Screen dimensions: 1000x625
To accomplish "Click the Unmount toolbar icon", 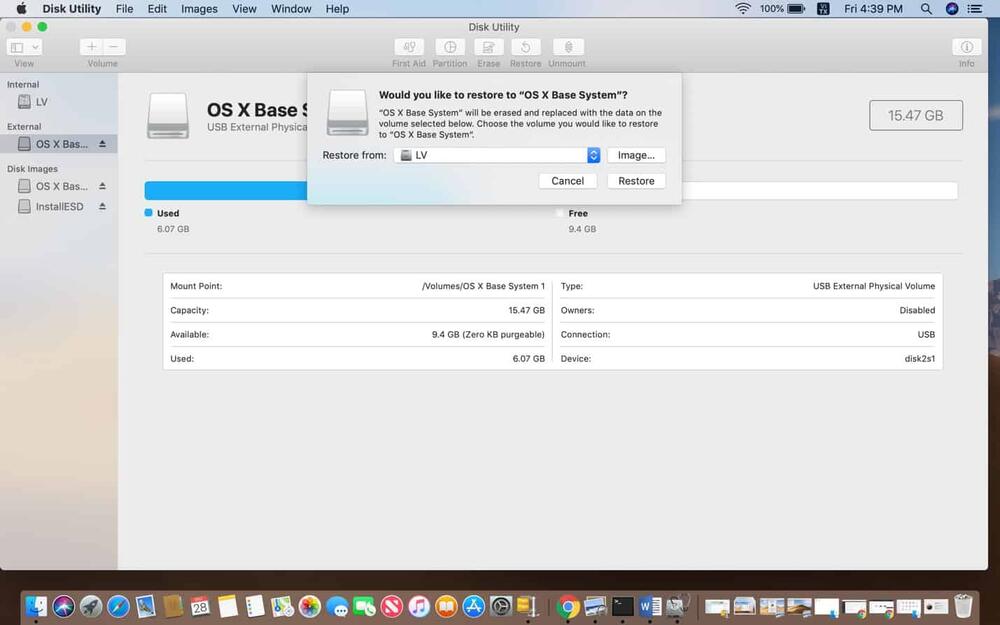I will (x=568, y=47).
